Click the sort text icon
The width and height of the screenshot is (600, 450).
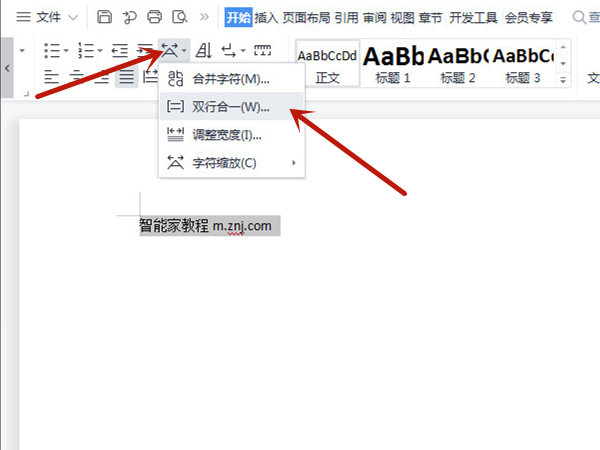(203, 50)
